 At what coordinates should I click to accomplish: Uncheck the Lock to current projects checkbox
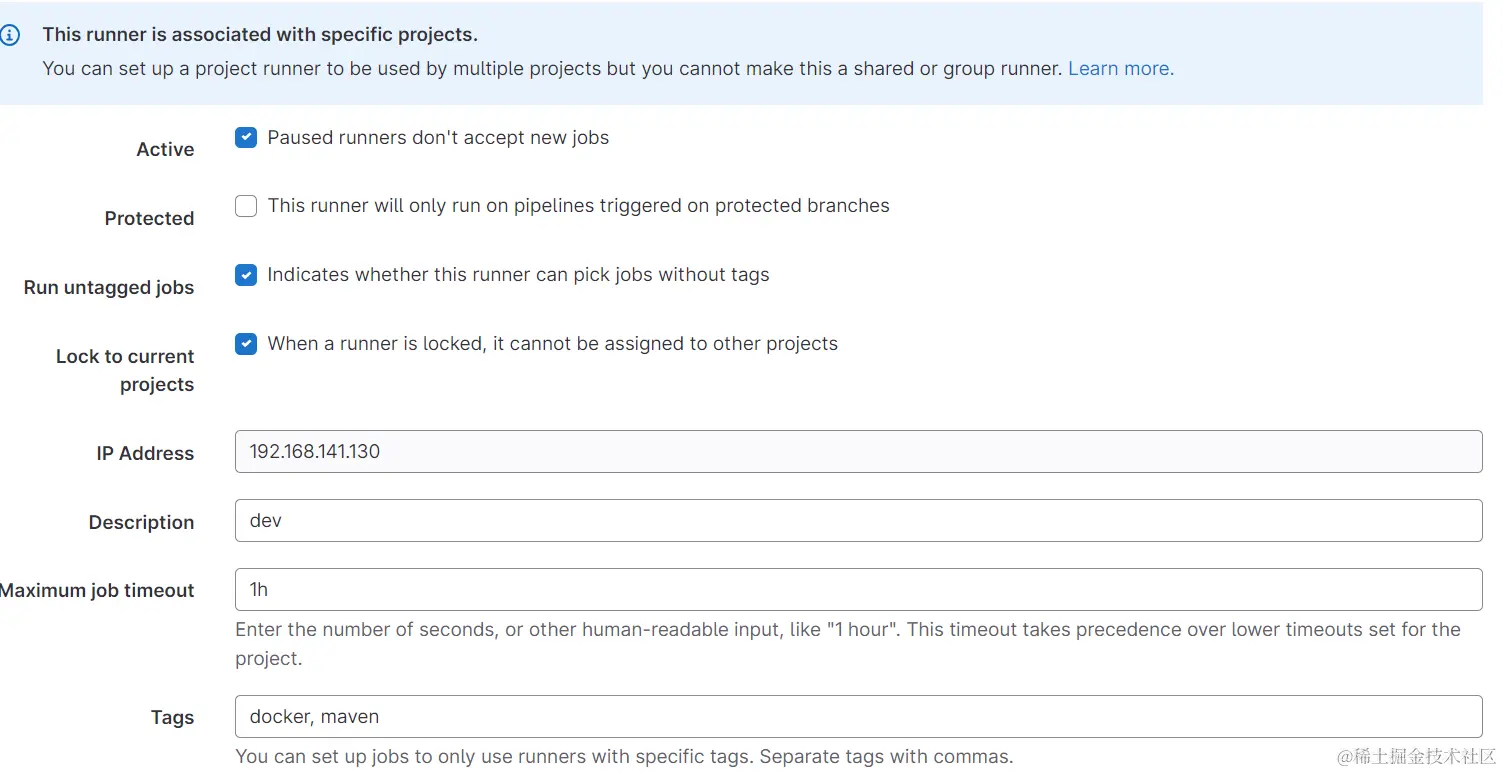(x=246, y=344)
